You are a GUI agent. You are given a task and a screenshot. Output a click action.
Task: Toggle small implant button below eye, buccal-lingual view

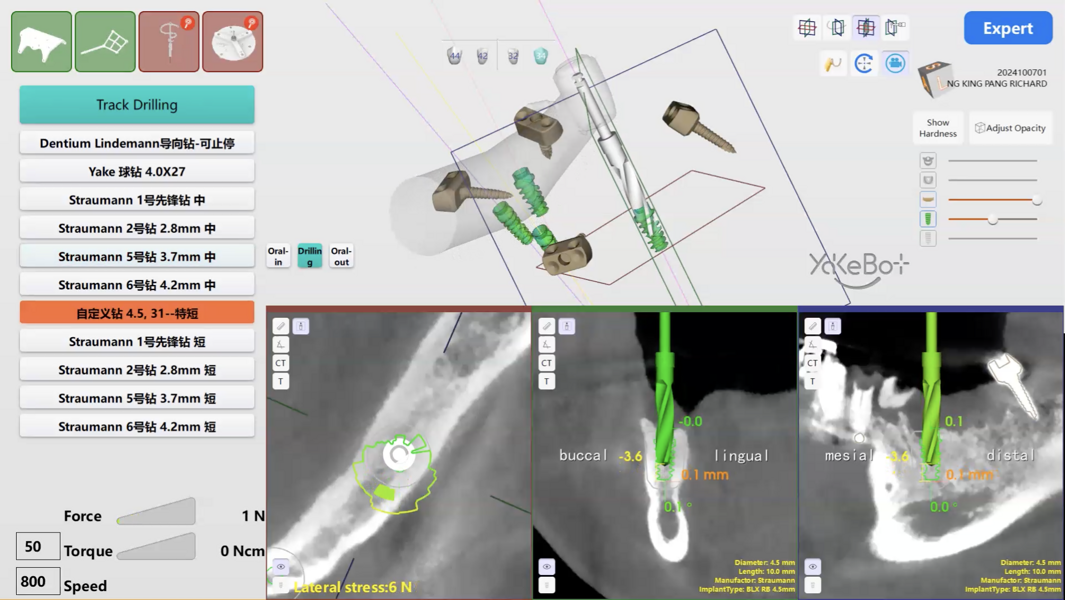click(x=547, y=585)
